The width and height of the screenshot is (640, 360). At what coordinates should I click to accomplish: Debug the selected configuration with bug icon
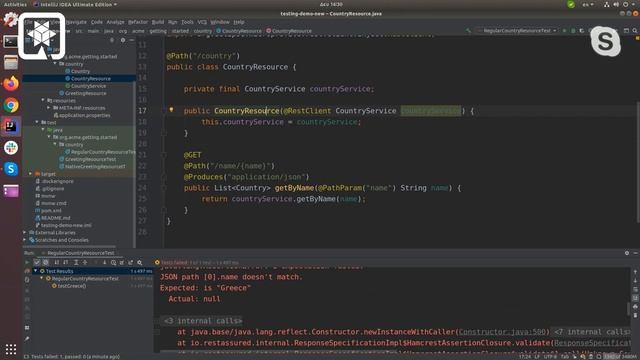(x=573, y=31)
